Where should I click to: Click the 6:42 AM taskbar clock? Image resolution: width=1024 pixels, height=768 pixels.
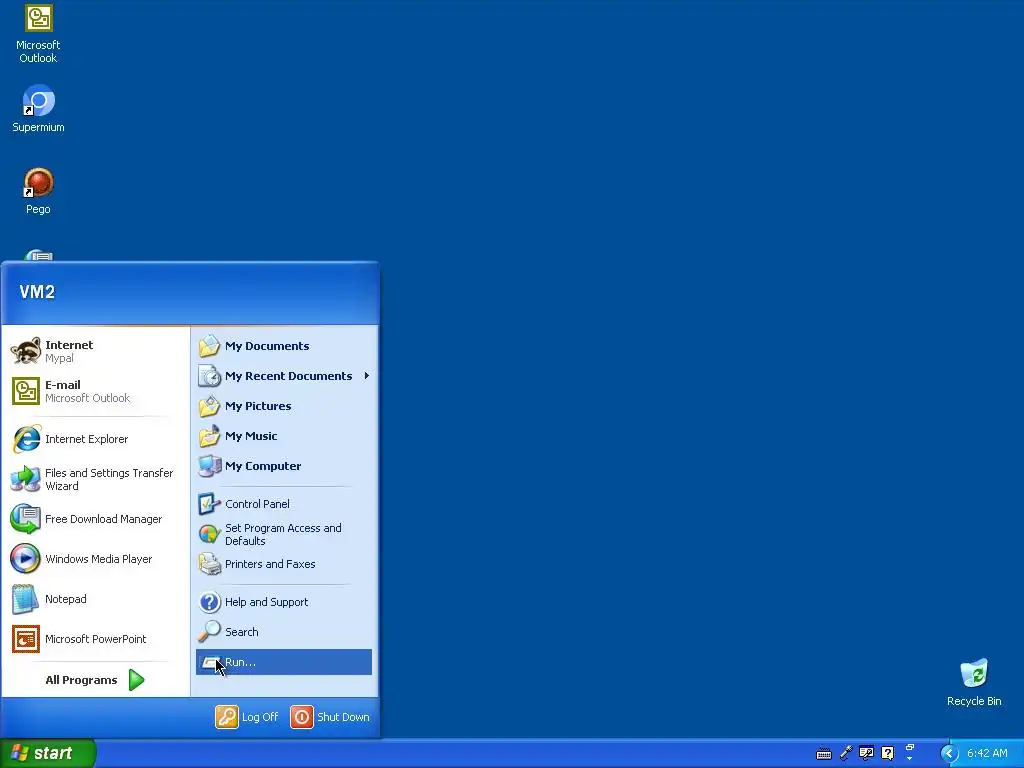pos(987,753)
